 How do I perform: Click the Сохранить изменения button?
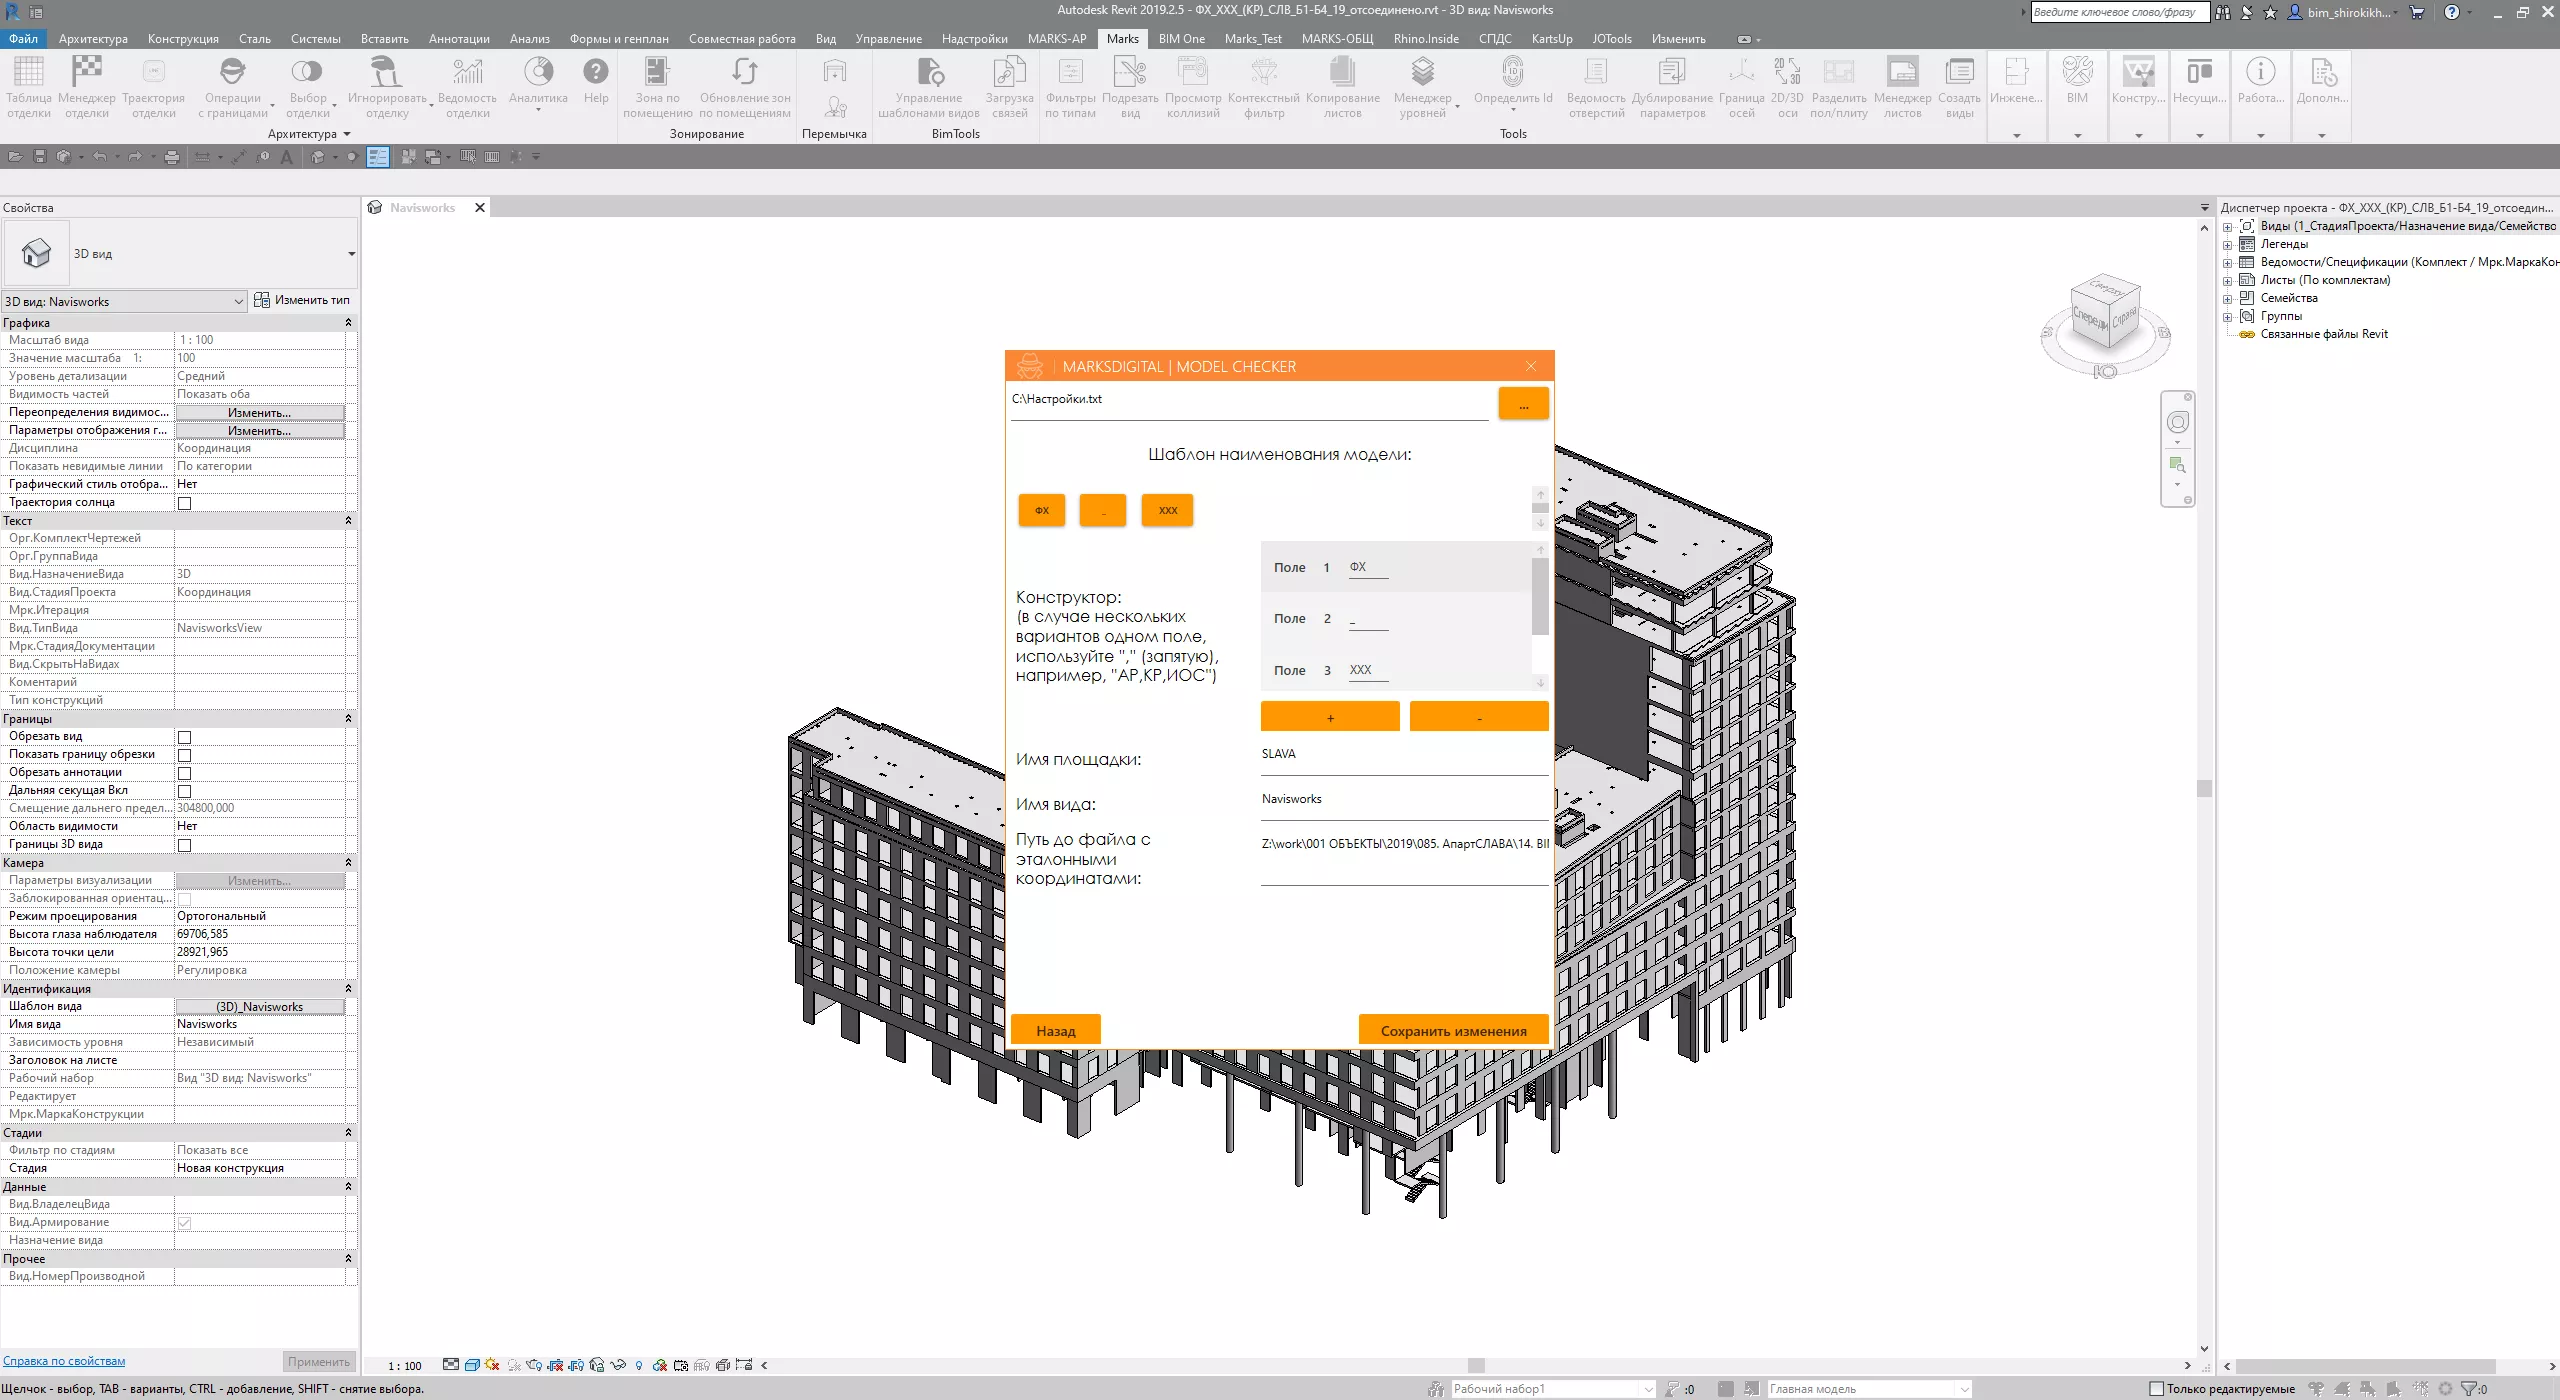[1453, 1031]
